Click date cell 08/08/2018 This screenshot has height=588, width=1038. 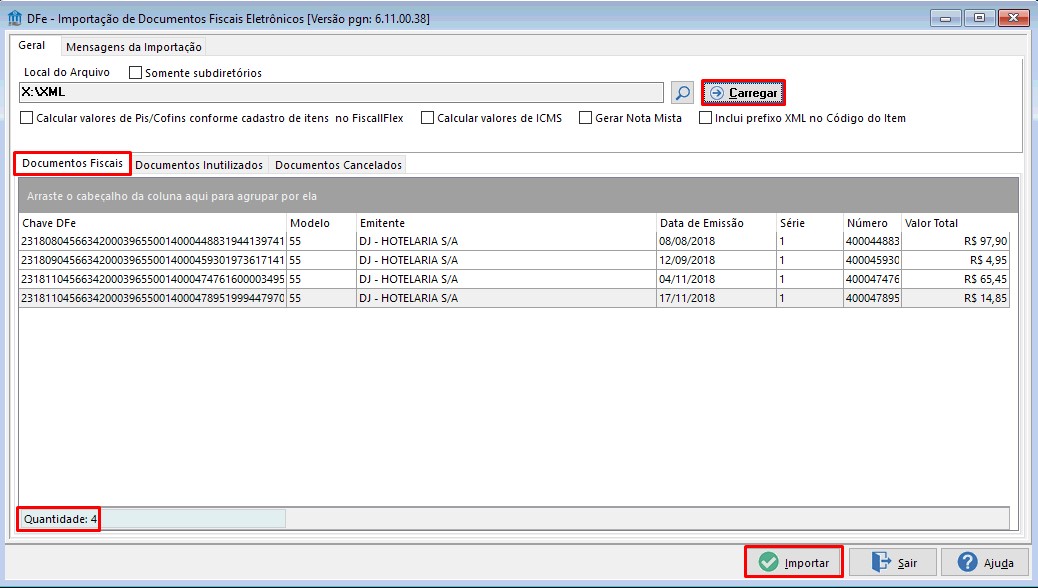[x=716, y=241]
